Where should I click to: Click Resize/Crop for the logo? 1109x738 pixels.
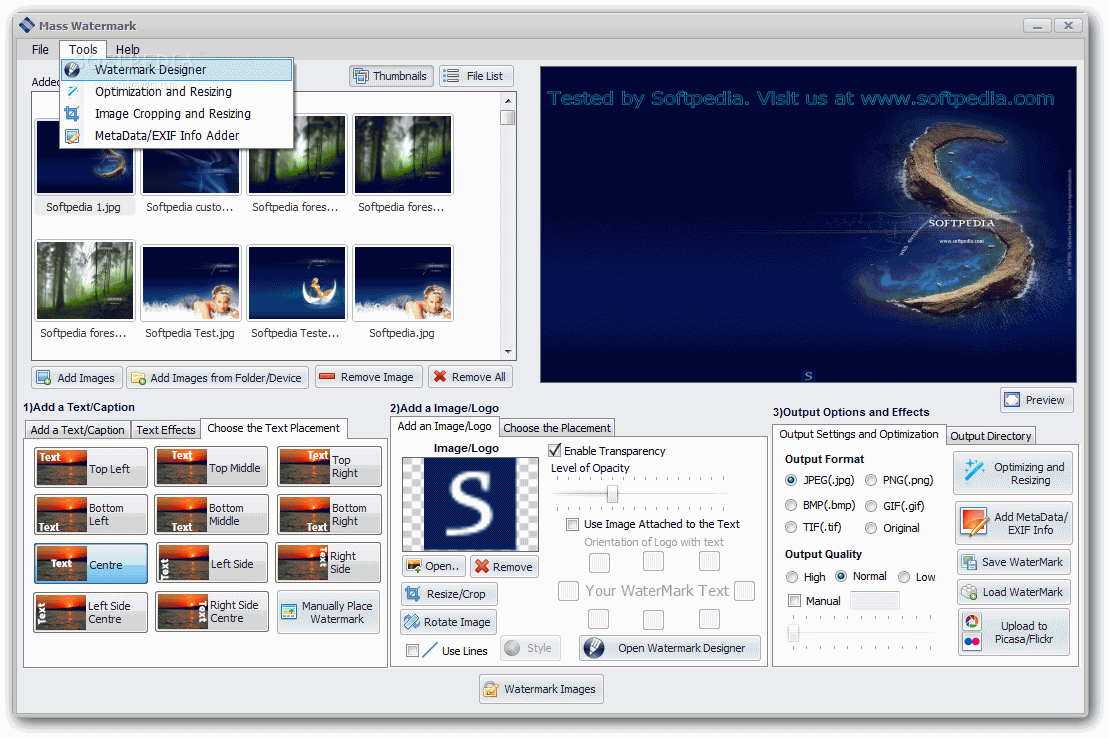(x=448, y=594)
